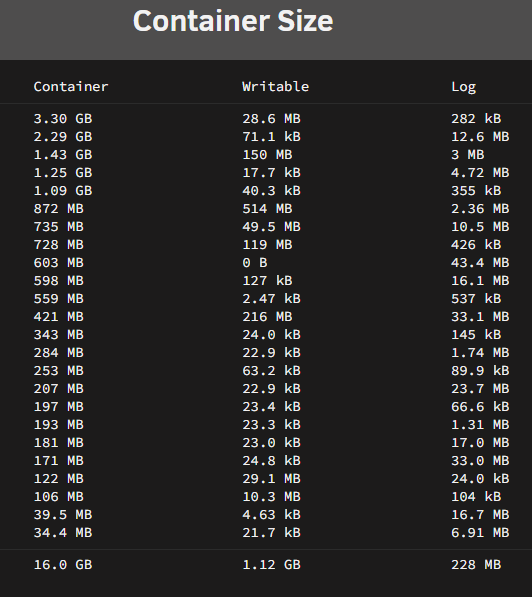Click the 282 kB log value

[x=476, y=119]
